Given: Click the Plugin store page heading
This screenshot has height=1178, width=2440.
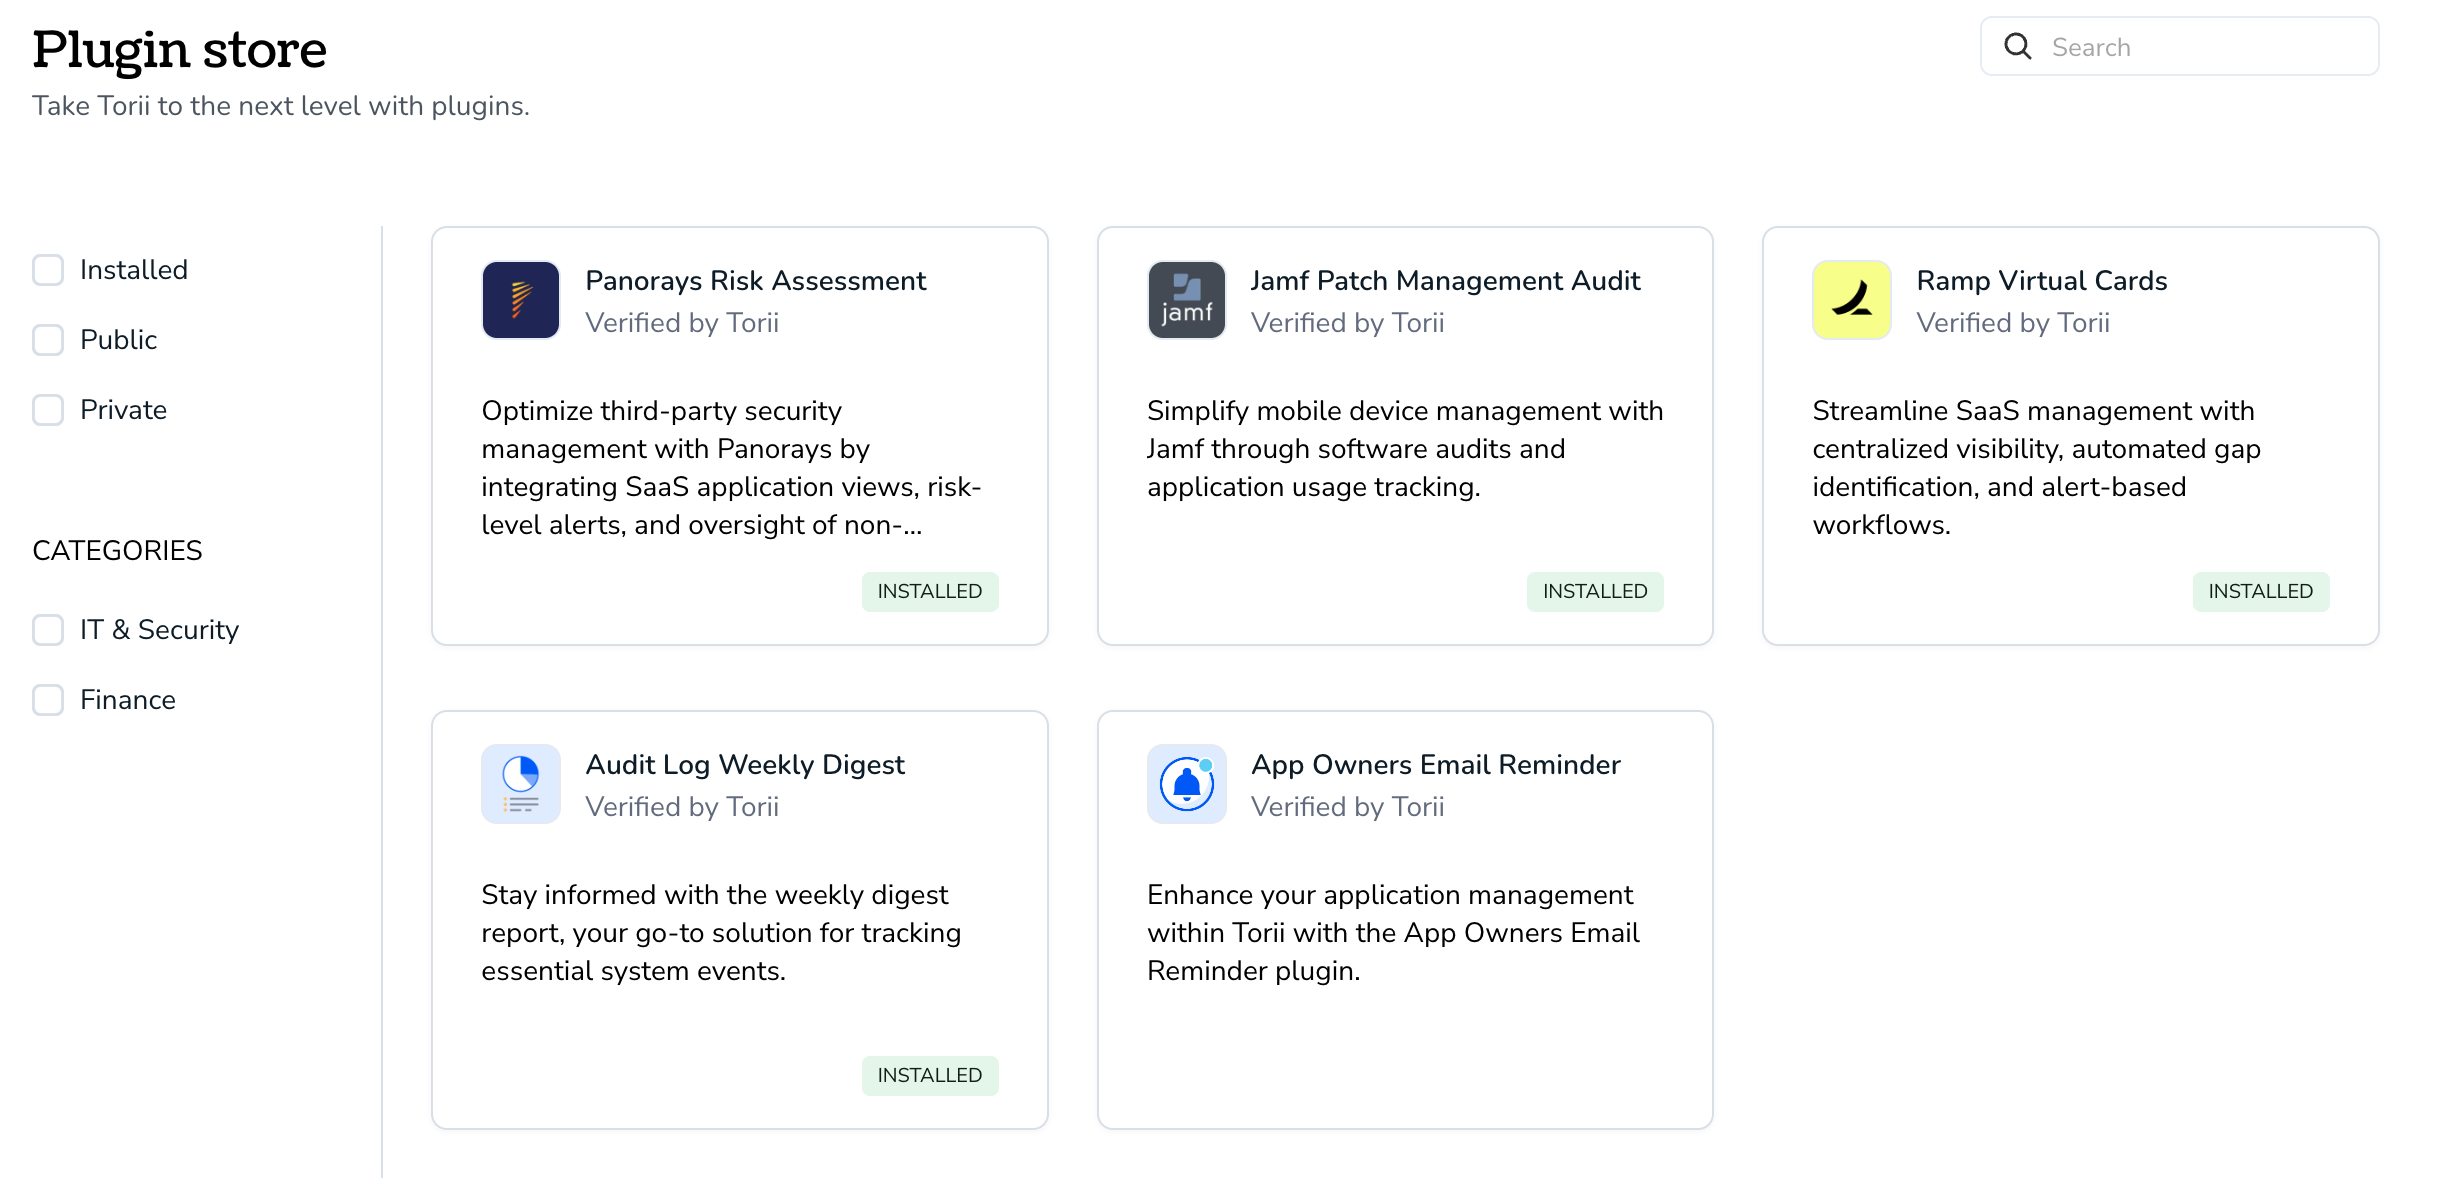Looking at the screenshot, I should (x=180, y=49).
